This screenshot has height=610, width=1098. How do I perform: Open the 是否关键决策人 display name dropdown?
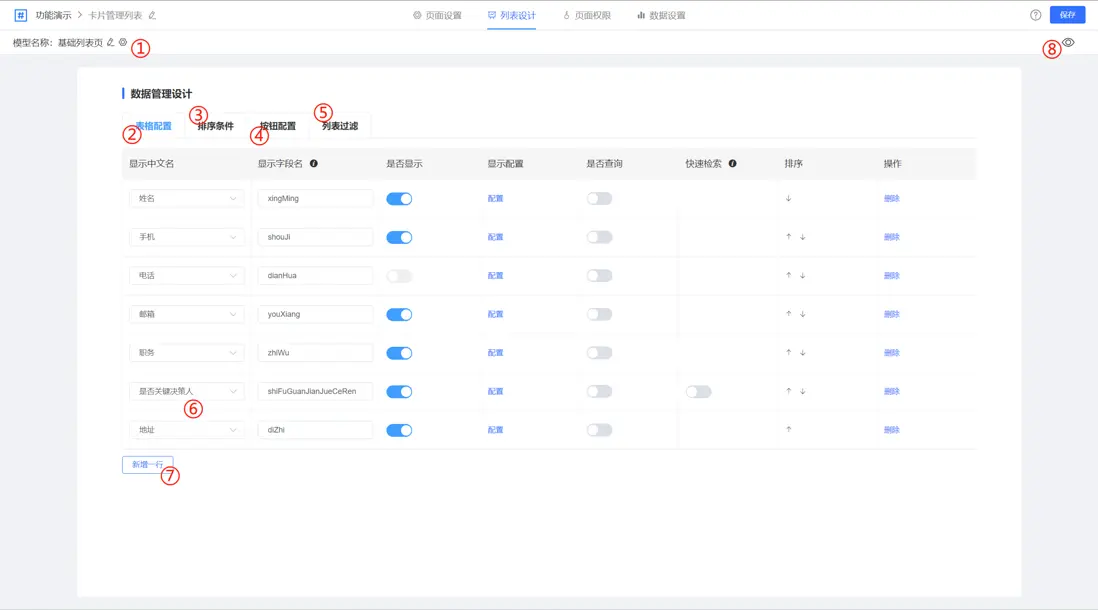186,391
